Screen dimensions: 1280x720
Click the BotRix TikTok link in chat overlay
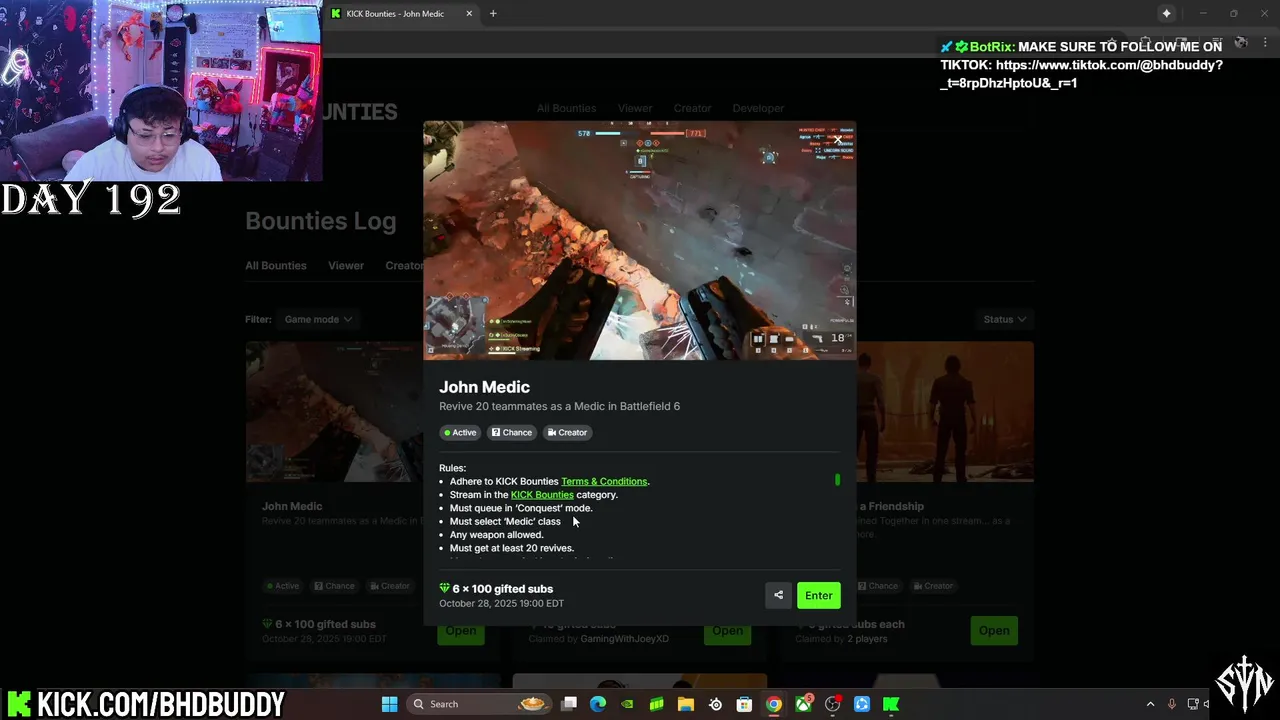pos(1081,73)
